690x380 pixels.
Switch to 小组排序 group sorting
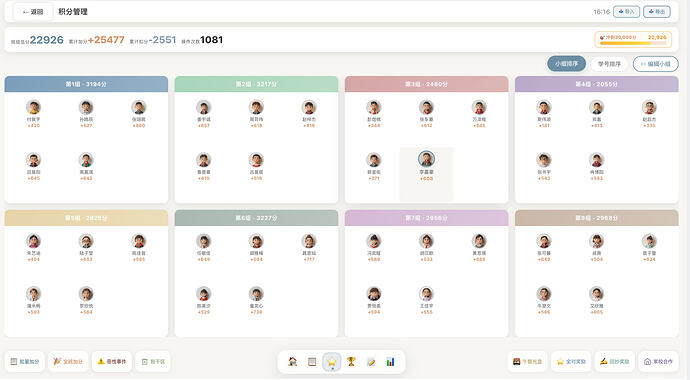[566, 64]
